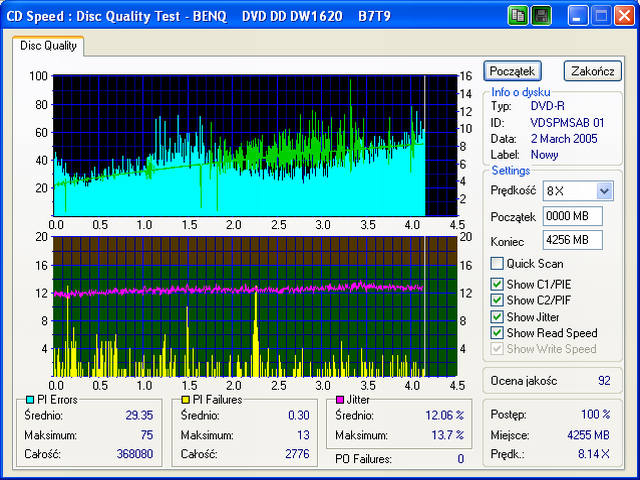This screenshot has width=640, height=480.
Task: Click the Info o dysku group label
Action: 521,92
